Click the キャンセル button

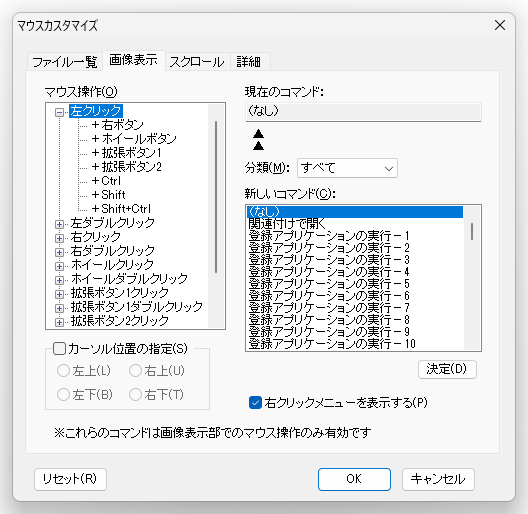[x=438, y=479]
